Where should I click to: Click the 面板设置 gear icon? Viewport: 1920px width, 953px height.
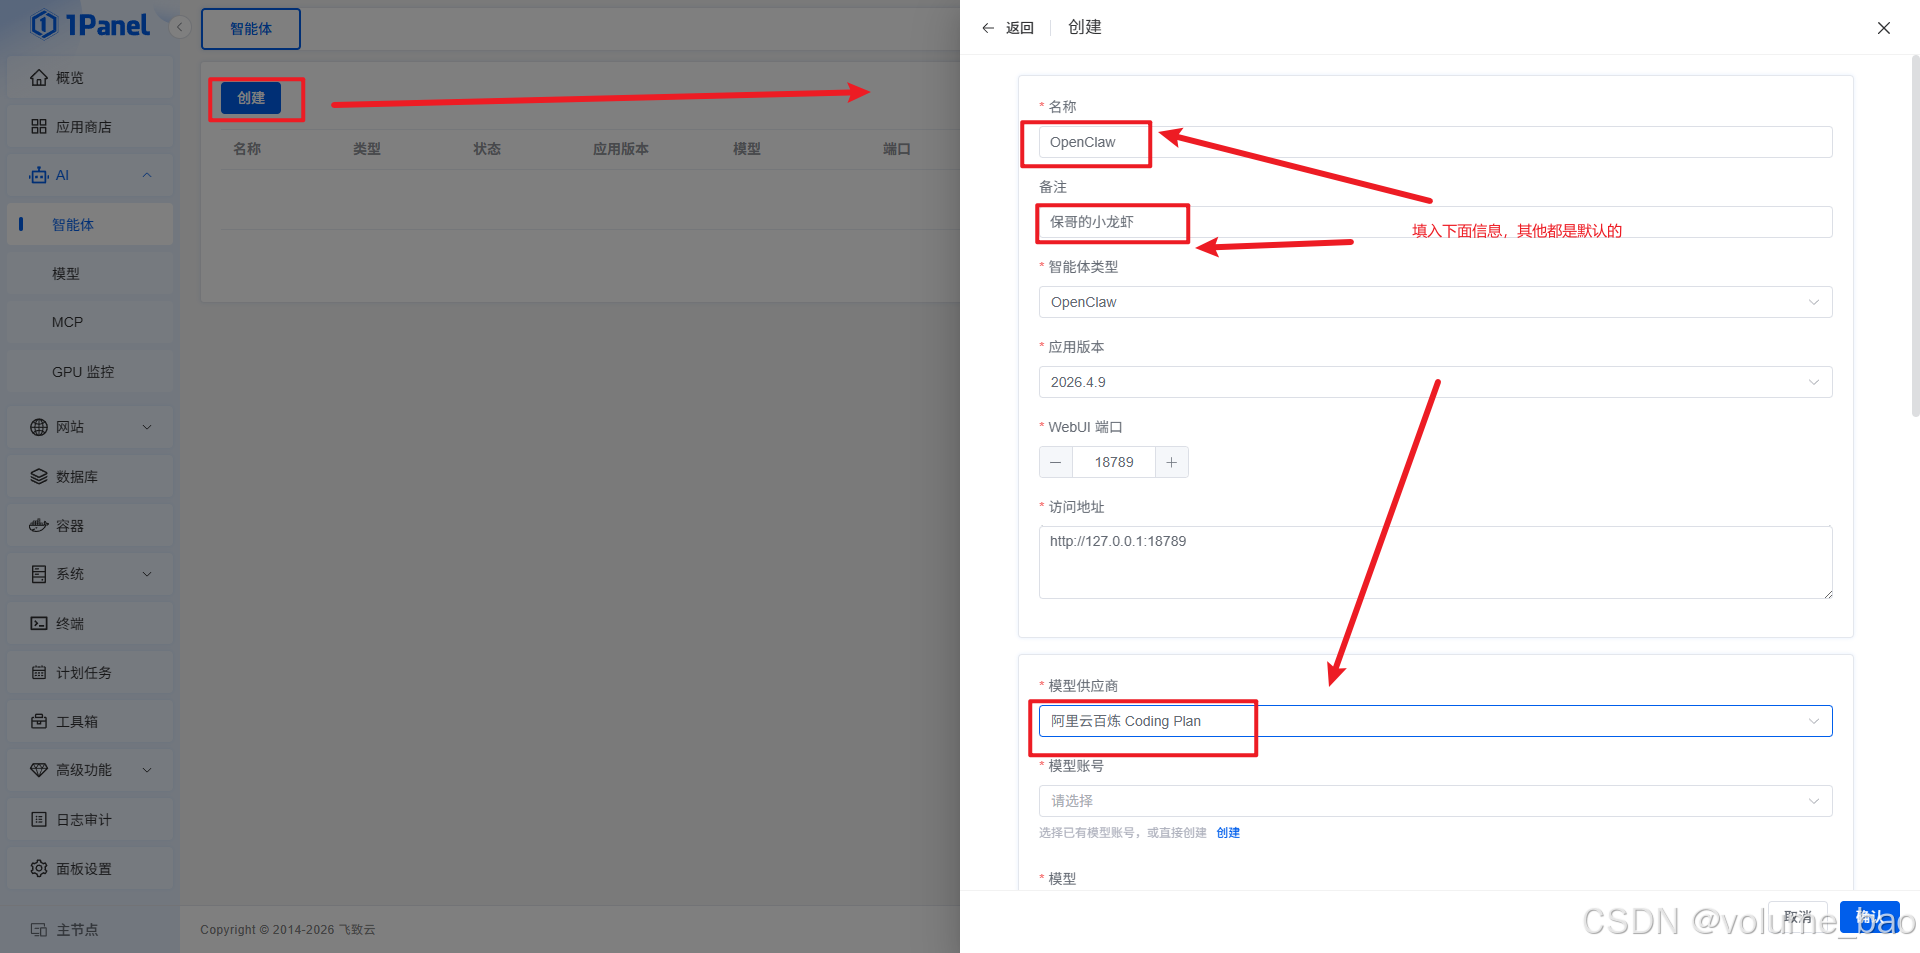pyautogui.click(x=39, y=868)
